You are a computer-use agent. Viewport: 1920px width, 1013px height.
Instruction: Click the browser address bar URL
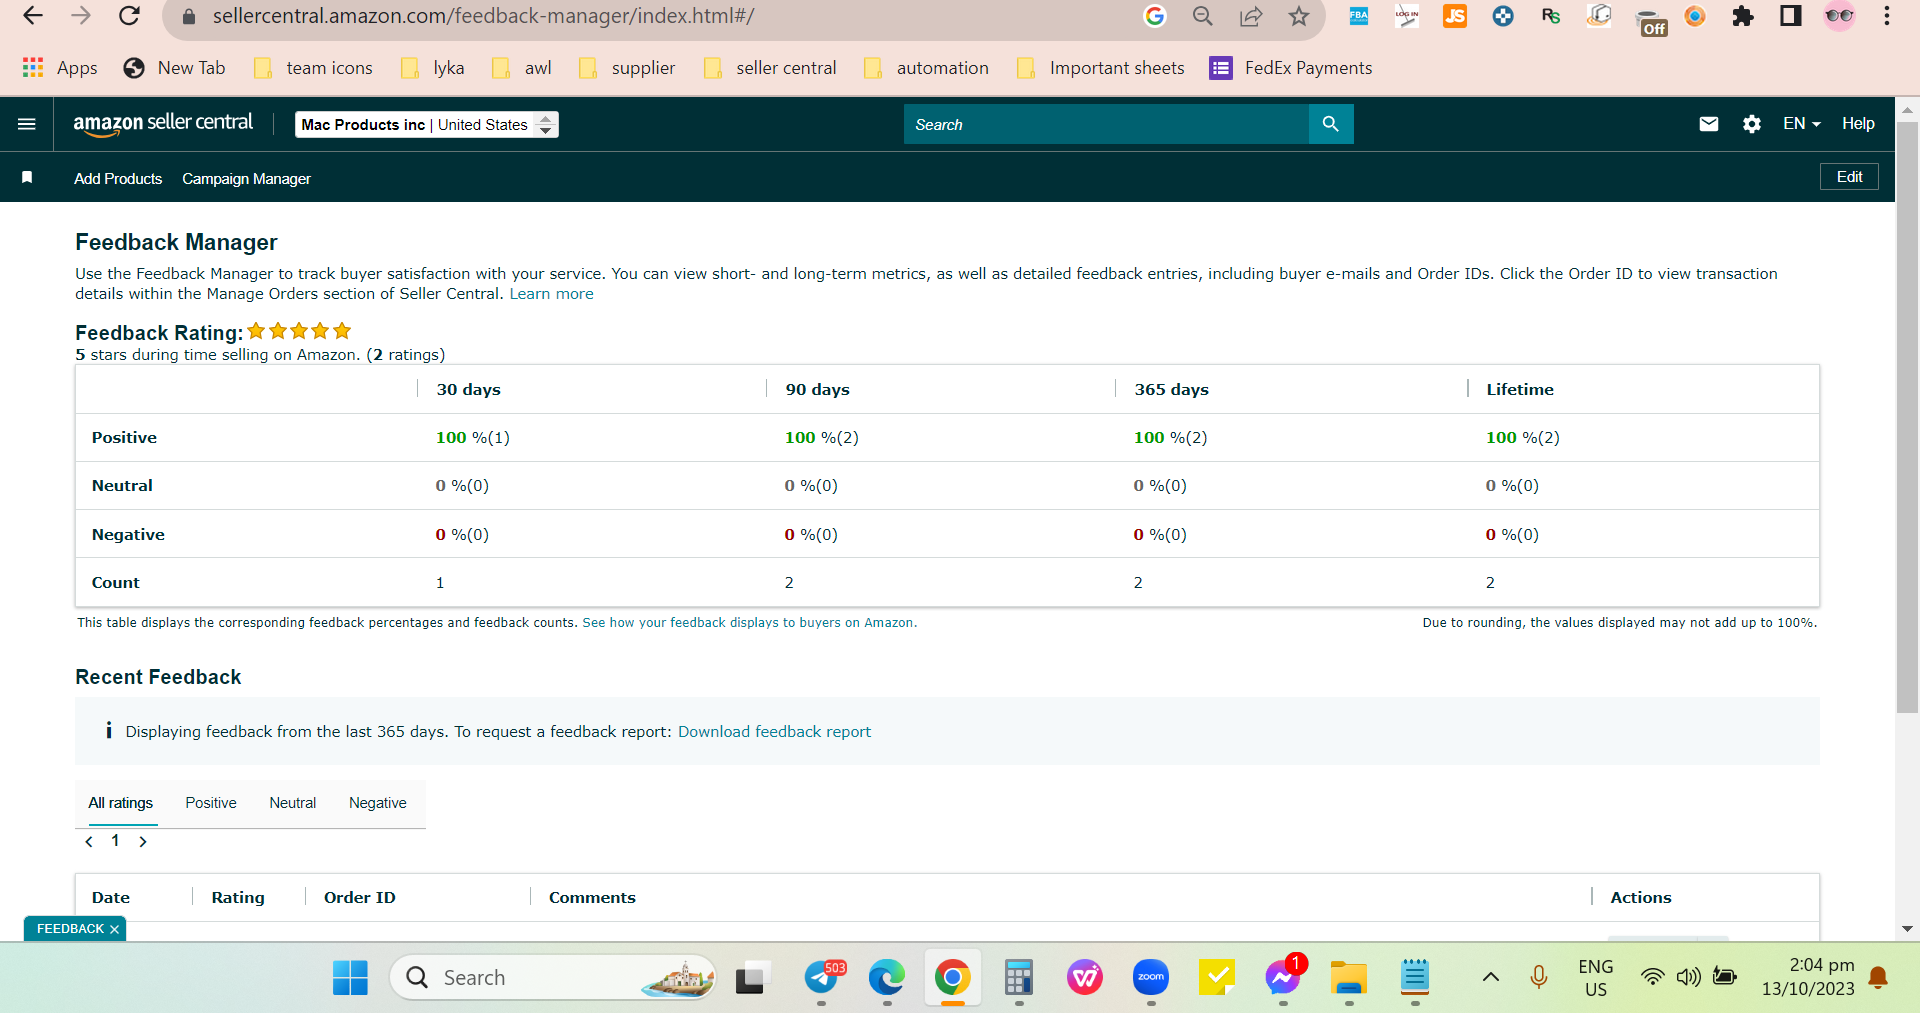click(x=483, y=16)
